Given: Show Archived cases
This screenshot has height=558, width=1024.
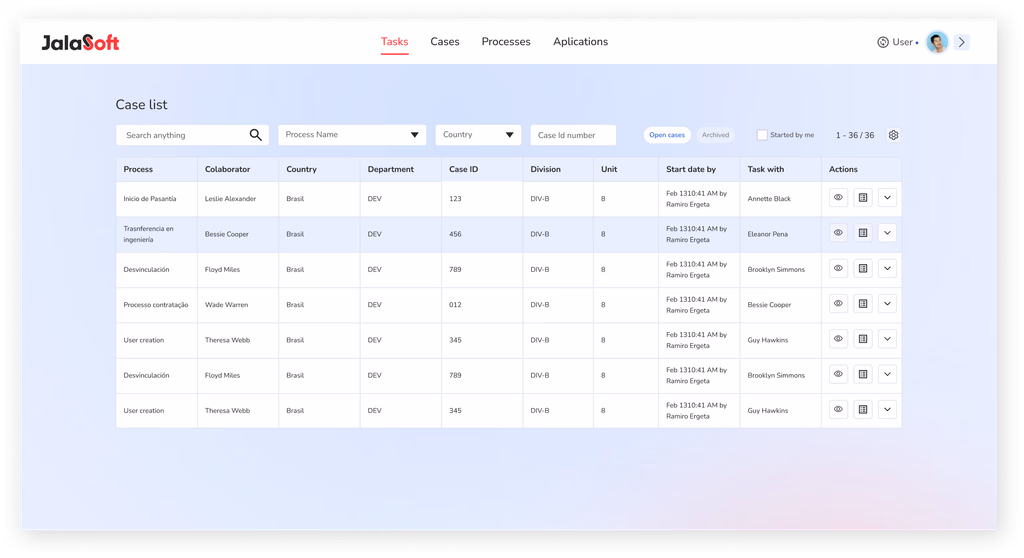Looking at the screenshot, I should (x=715, y=135).
